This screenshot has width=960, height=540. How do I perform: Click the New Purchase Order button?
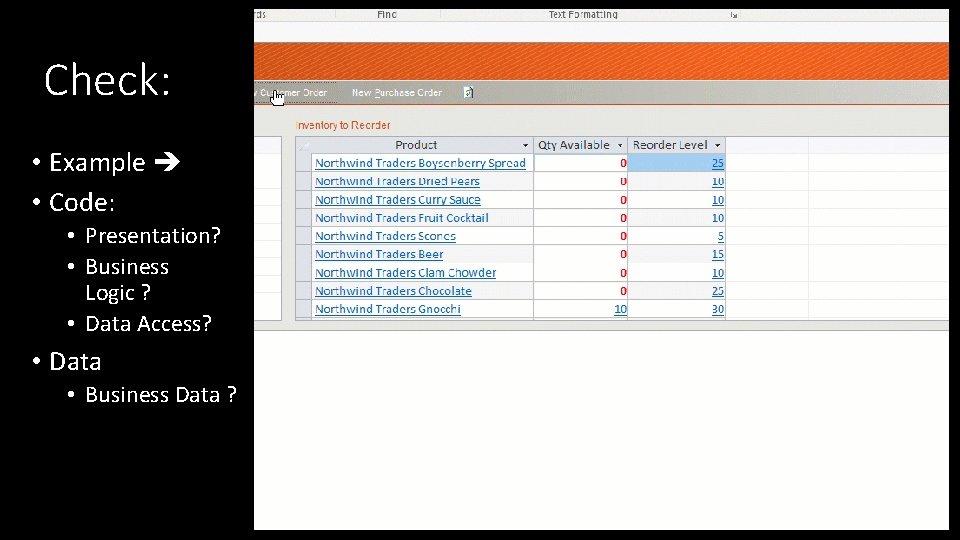(397, 93)
